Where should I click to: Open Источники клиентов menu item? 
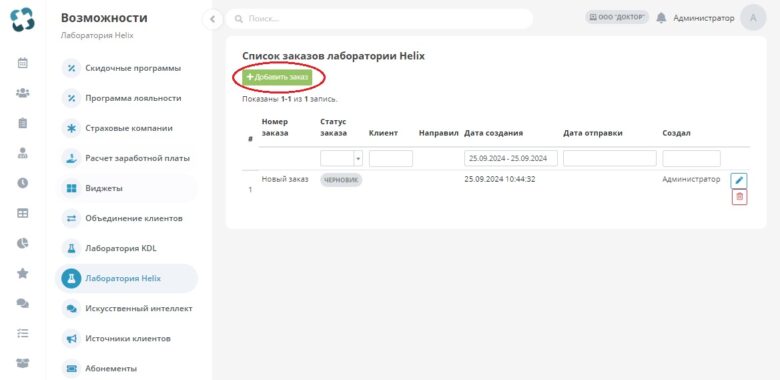[x=126, y=338]
